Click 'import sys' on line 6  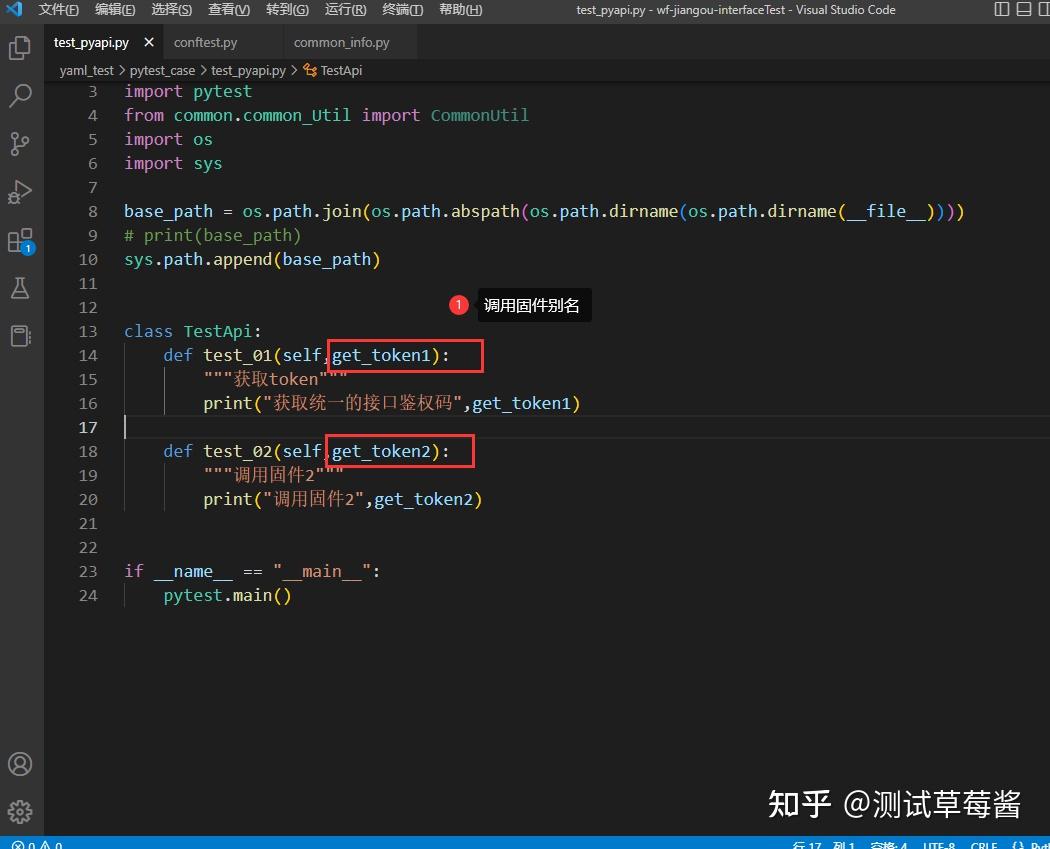pos(173,163)
